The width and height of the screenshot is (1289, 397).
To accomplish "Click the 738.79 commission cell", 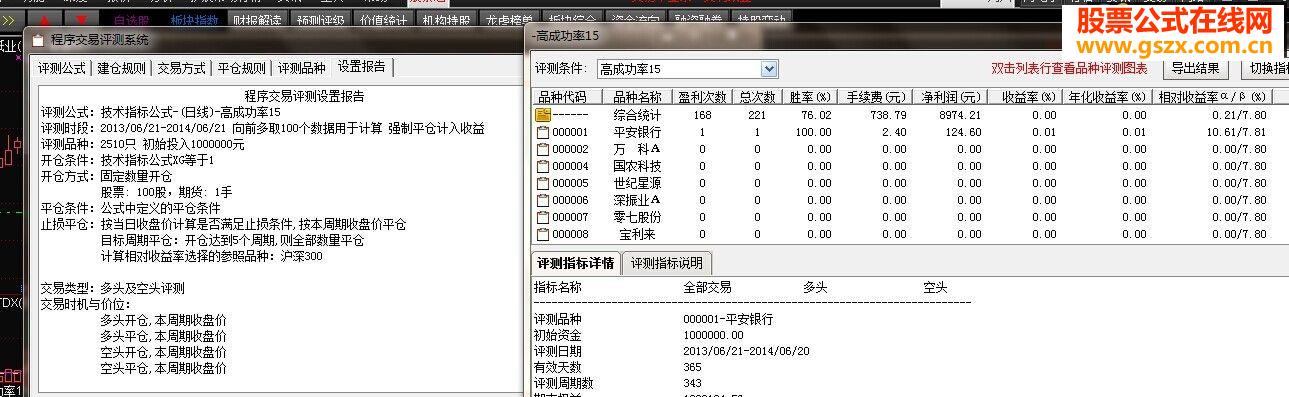I will pos(888,115).
